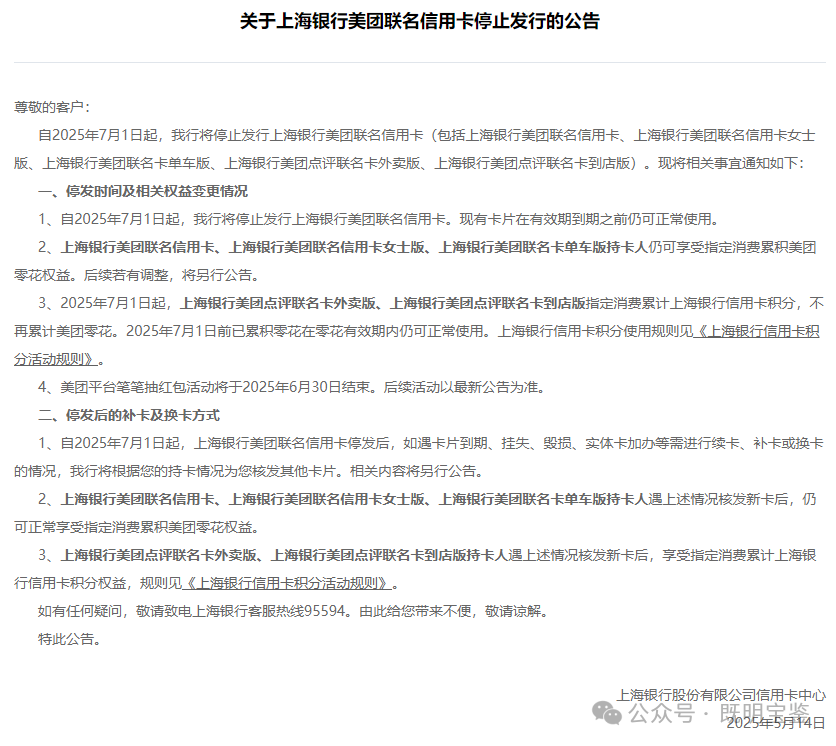This screenshot has width=836, height=746.
Task: Click the sentence 由此给您带来不便，敬请谅解。
Action: [x=454, y=611]
